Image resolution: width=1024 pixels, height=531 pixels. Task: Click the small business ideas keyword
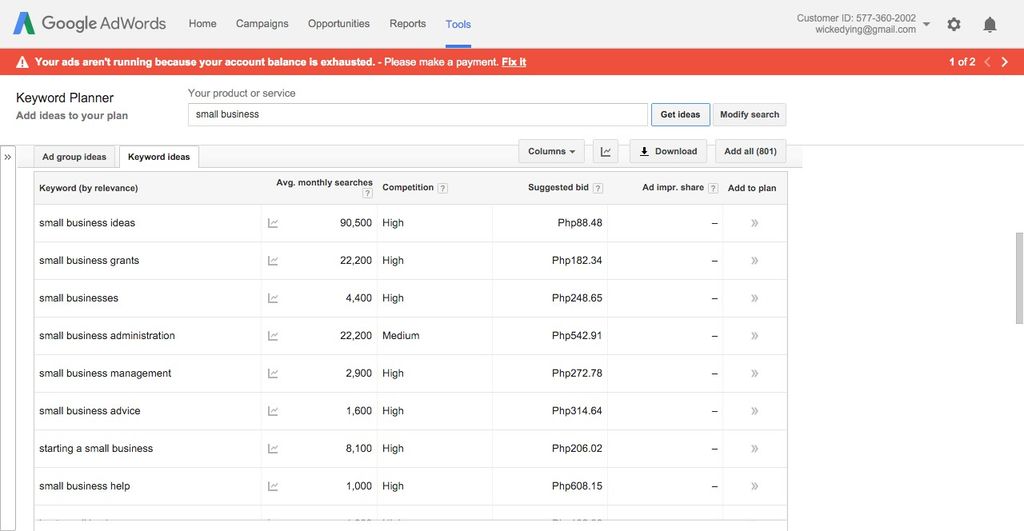click(87, 223)
